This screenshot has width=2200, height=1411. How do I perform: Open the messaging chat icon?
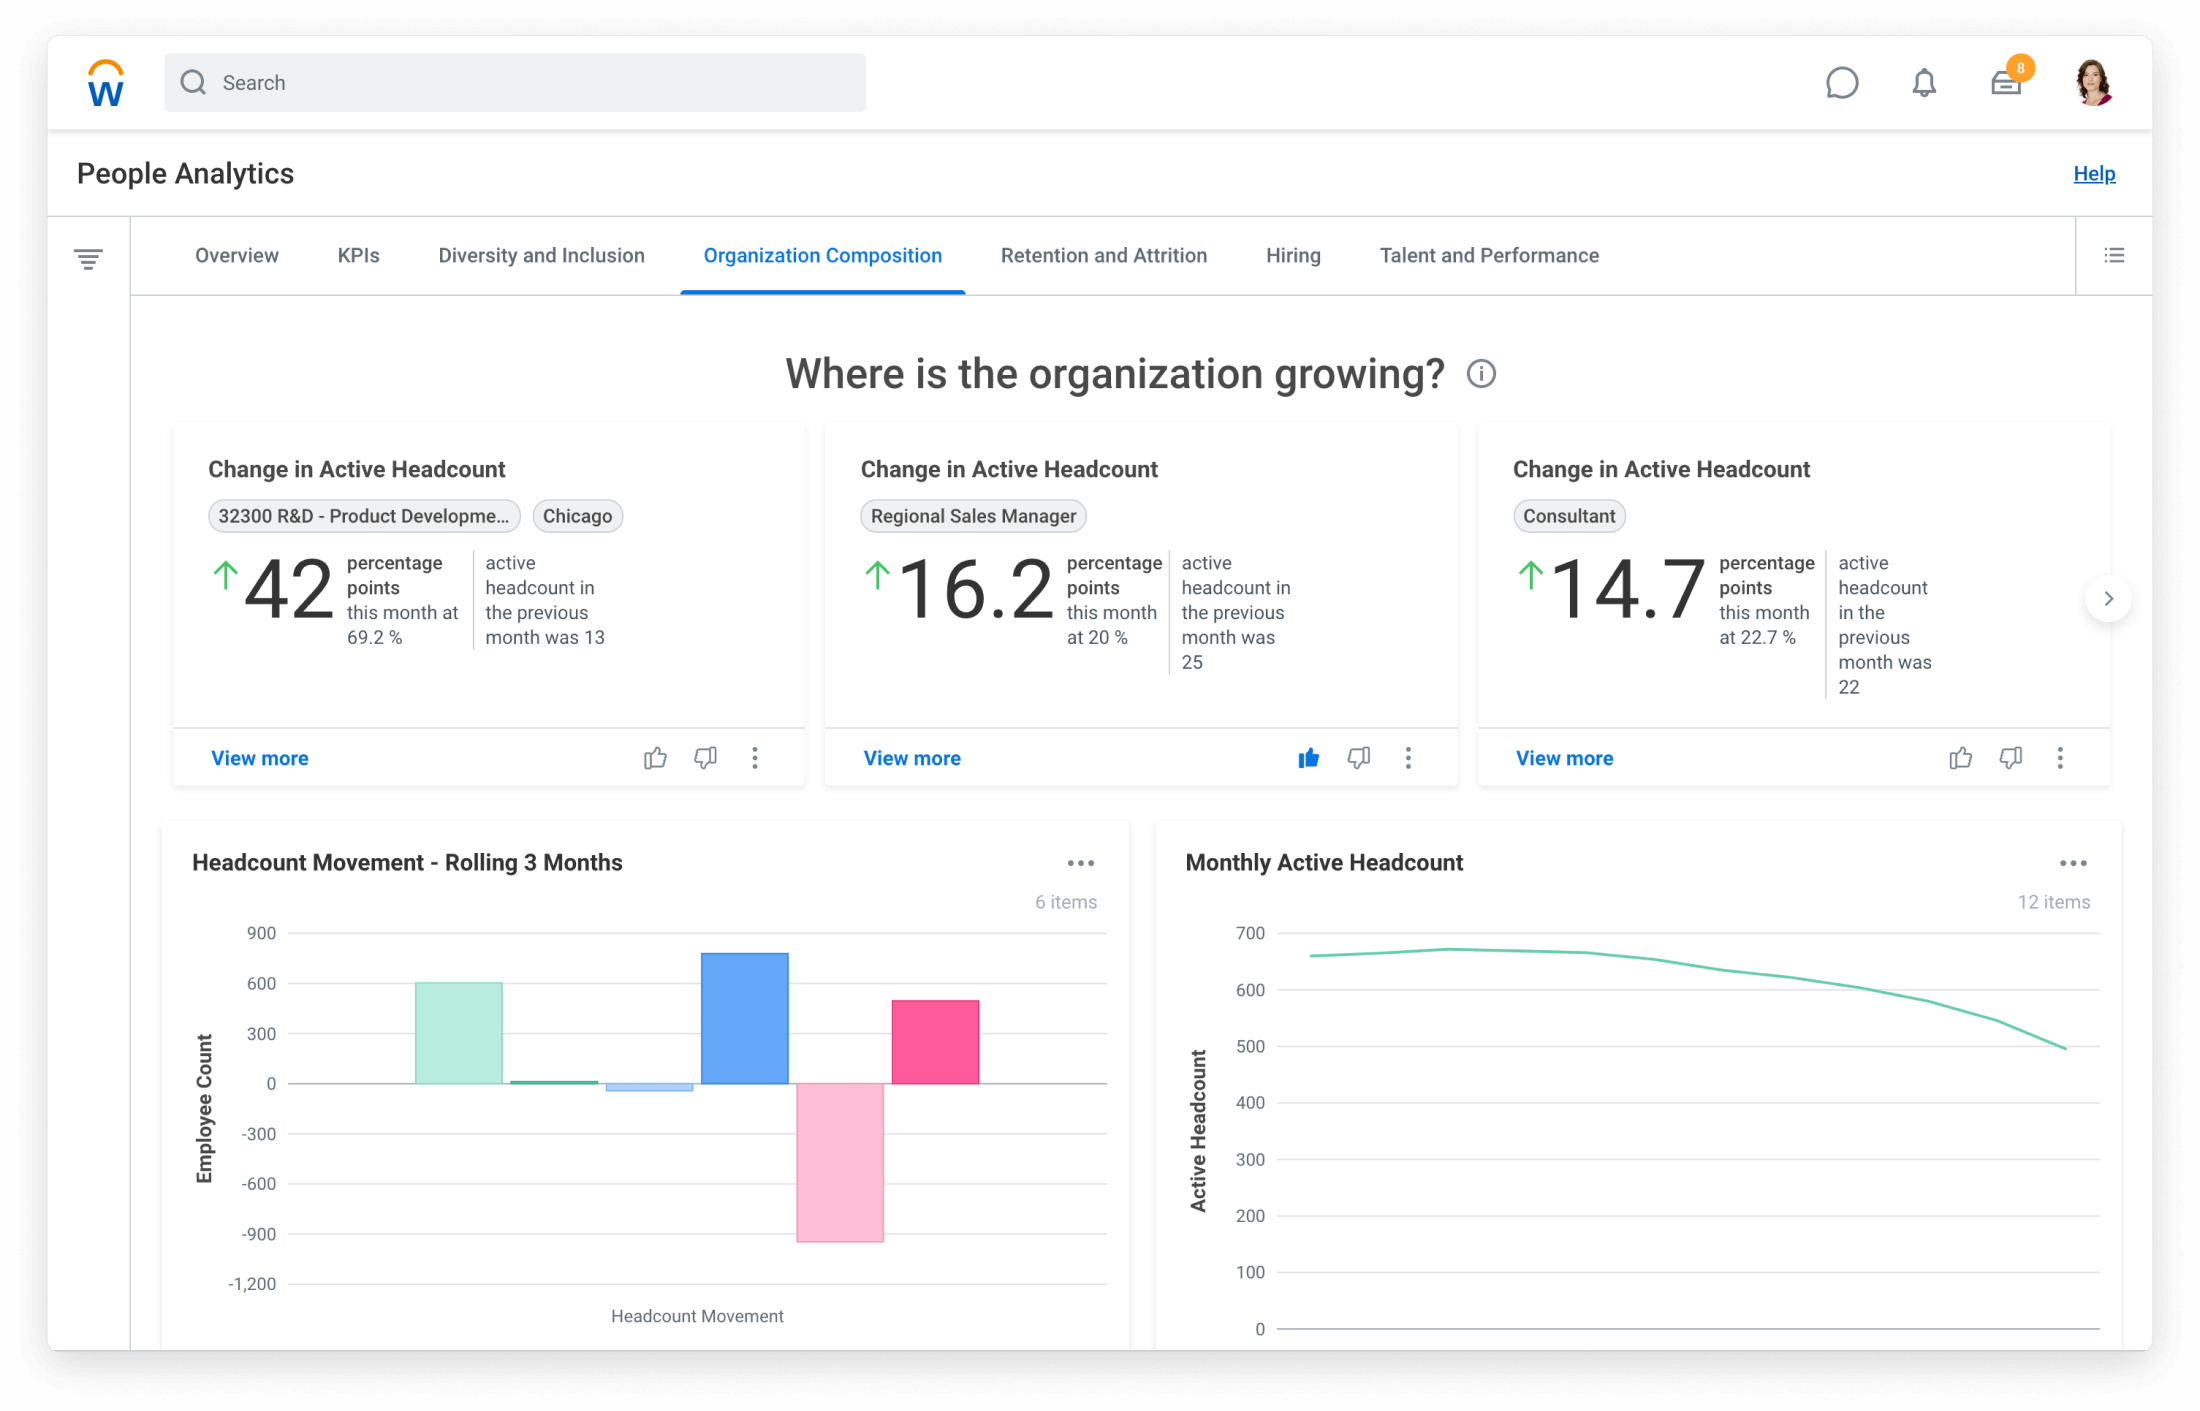1842,82
